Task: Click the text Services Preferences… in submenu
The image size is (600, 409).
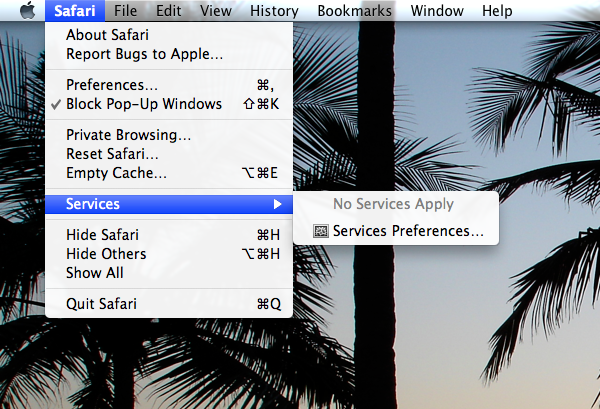Action: click(408, 231)
